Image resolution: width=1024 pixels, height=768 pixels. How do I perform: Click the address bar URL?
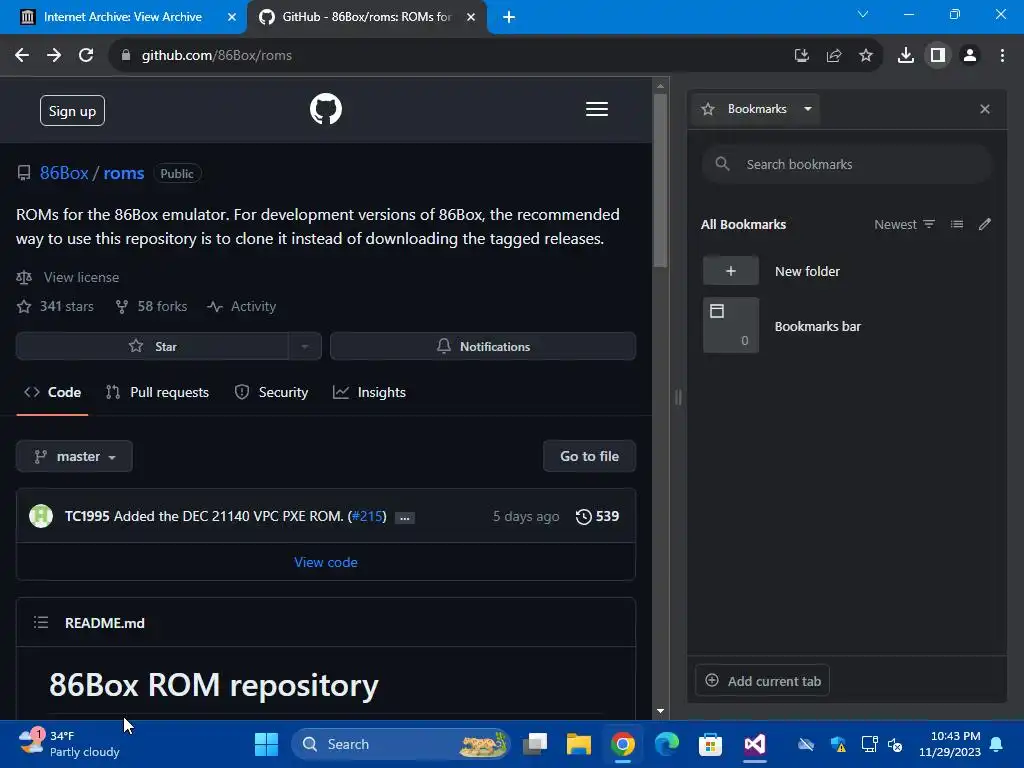point(217,56)
